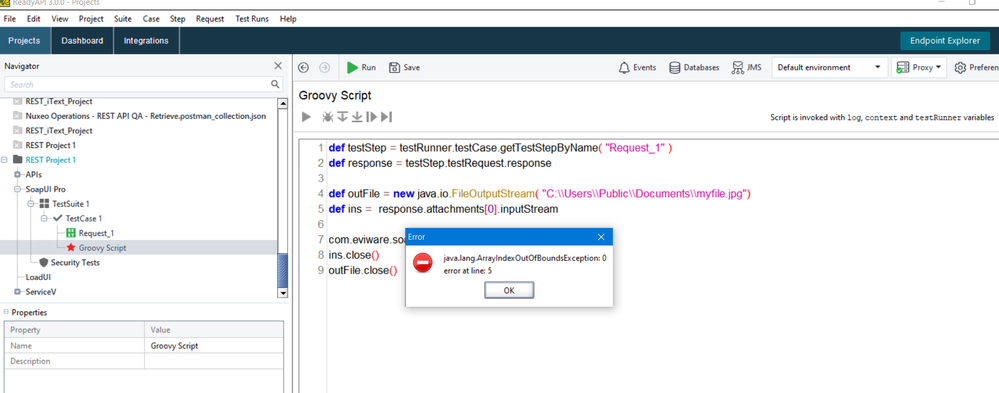The image size is (999, 393).
Task: Select the LoadUI node
Action: [x=37, y=277]
